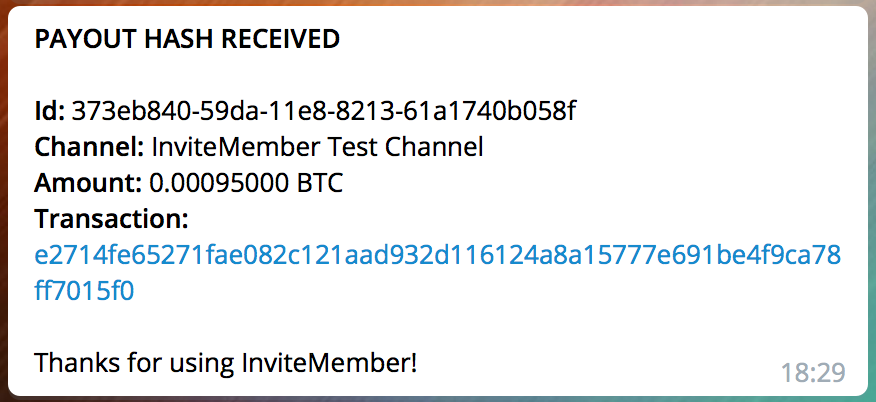Click the message timestamp 18:29
The width and height of the screenshot is (876, 402).
(813, 373)
